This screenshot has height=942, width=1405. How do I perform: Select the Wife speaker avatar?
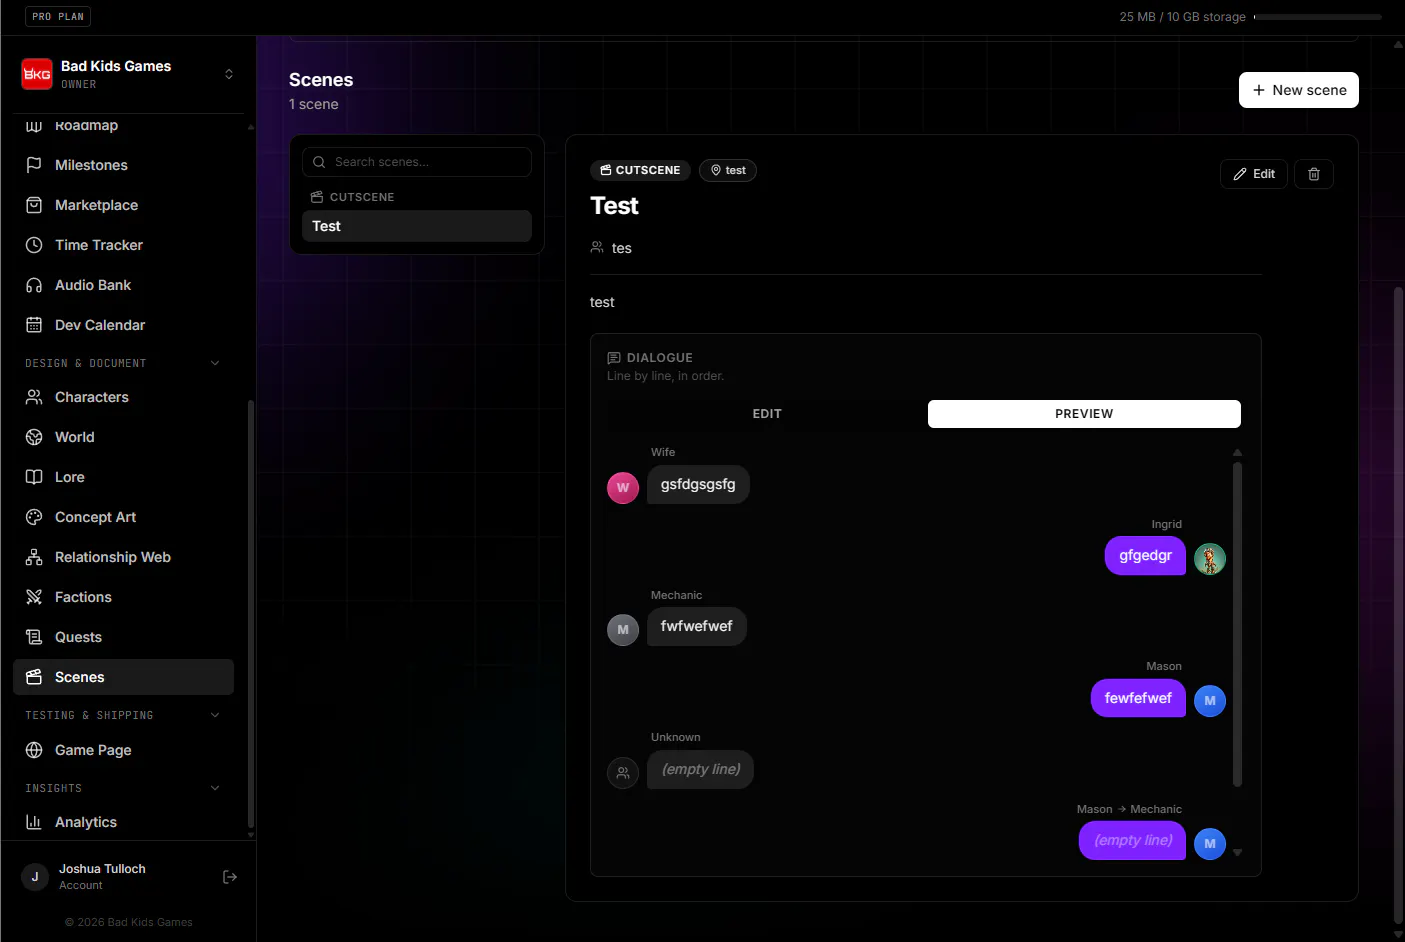click(622, 488)
